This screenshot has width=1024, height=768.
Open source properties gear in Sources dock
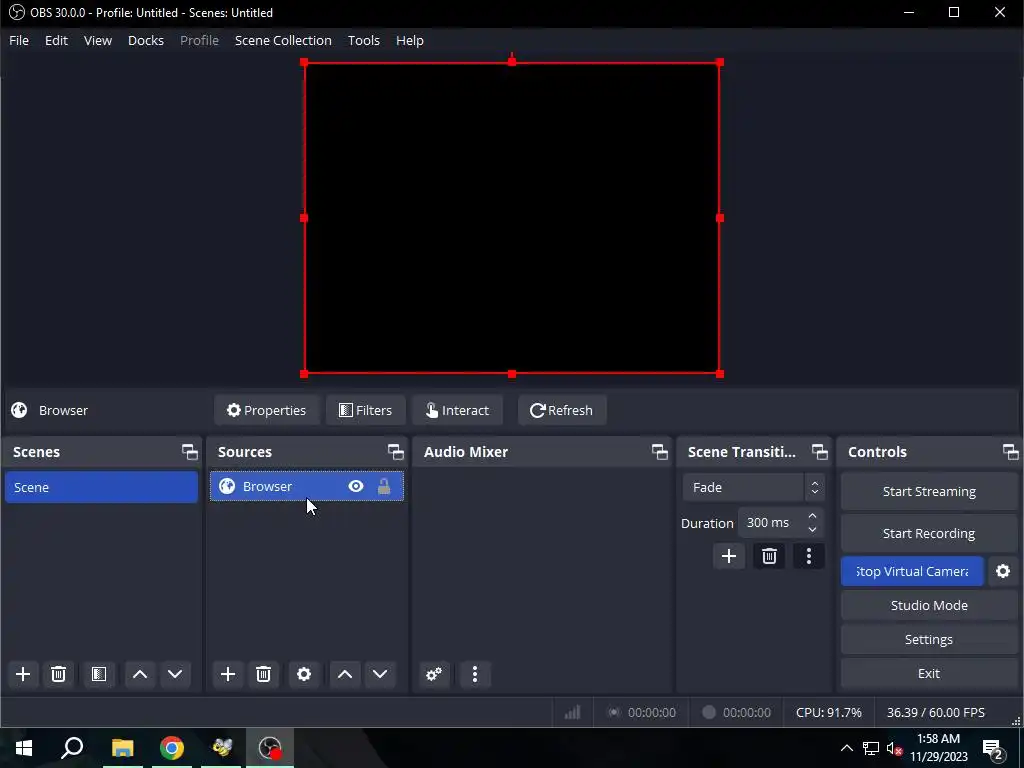pyautogui.click(x=304, y=674)
